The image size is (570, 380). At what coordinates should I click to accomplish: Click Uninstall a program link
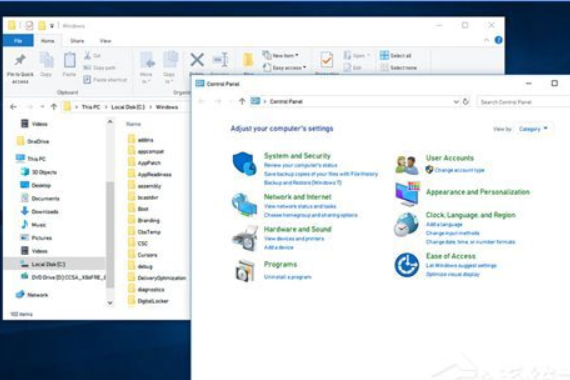click(288, 277)
